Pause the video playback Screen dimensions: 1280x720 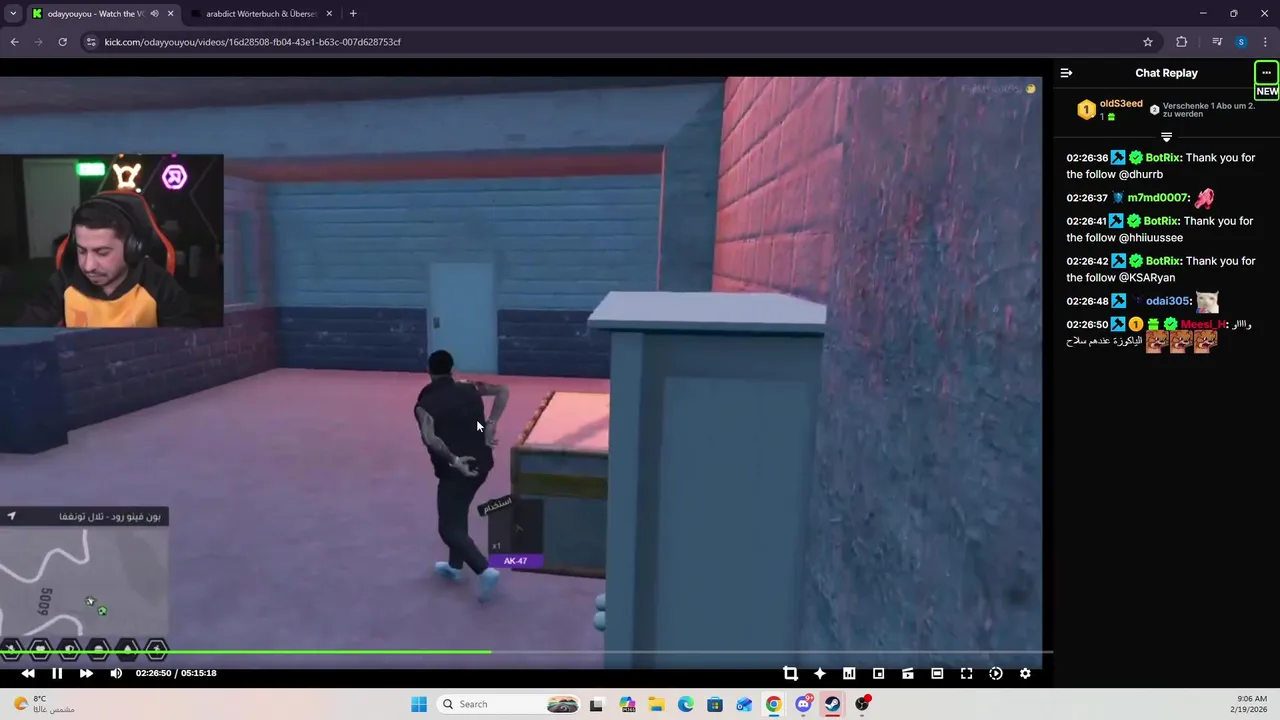[57, 673]
